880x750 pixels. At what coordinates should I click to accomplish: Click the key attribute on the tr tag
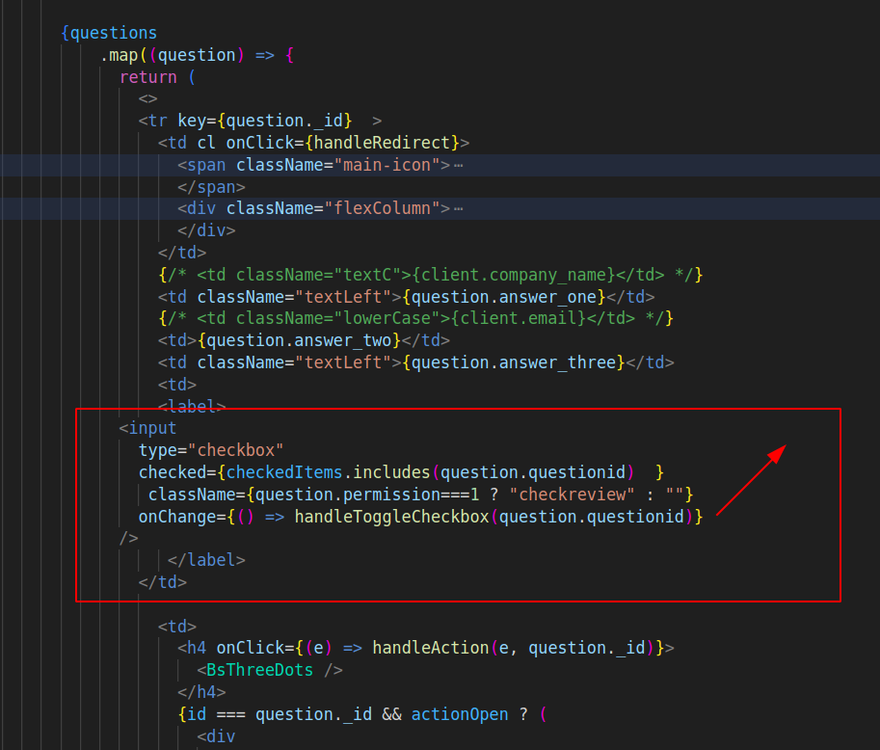192,121
